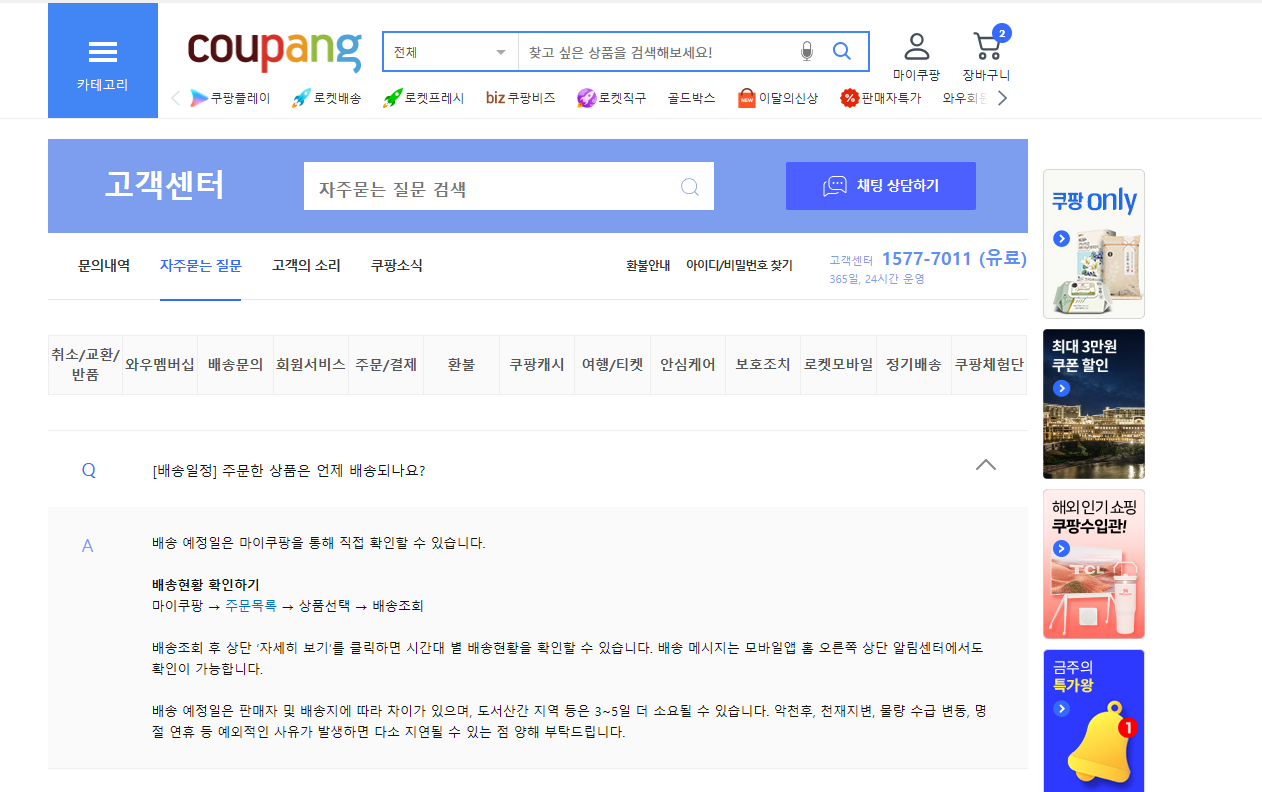Focus the main product search field

tap(660, 52)
